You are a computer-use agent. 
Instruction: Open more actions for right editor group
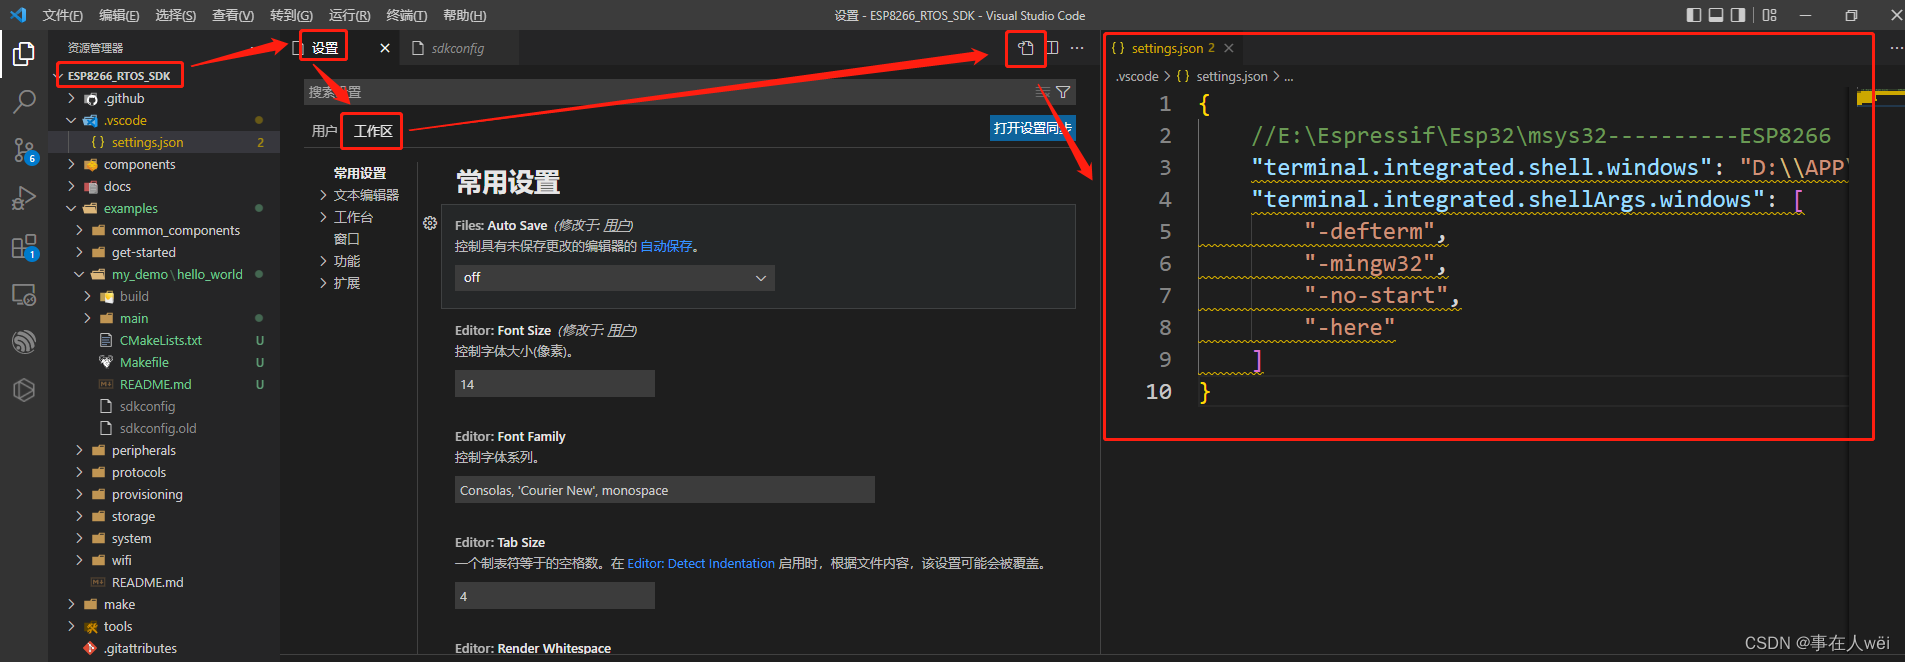(1896, 48)
